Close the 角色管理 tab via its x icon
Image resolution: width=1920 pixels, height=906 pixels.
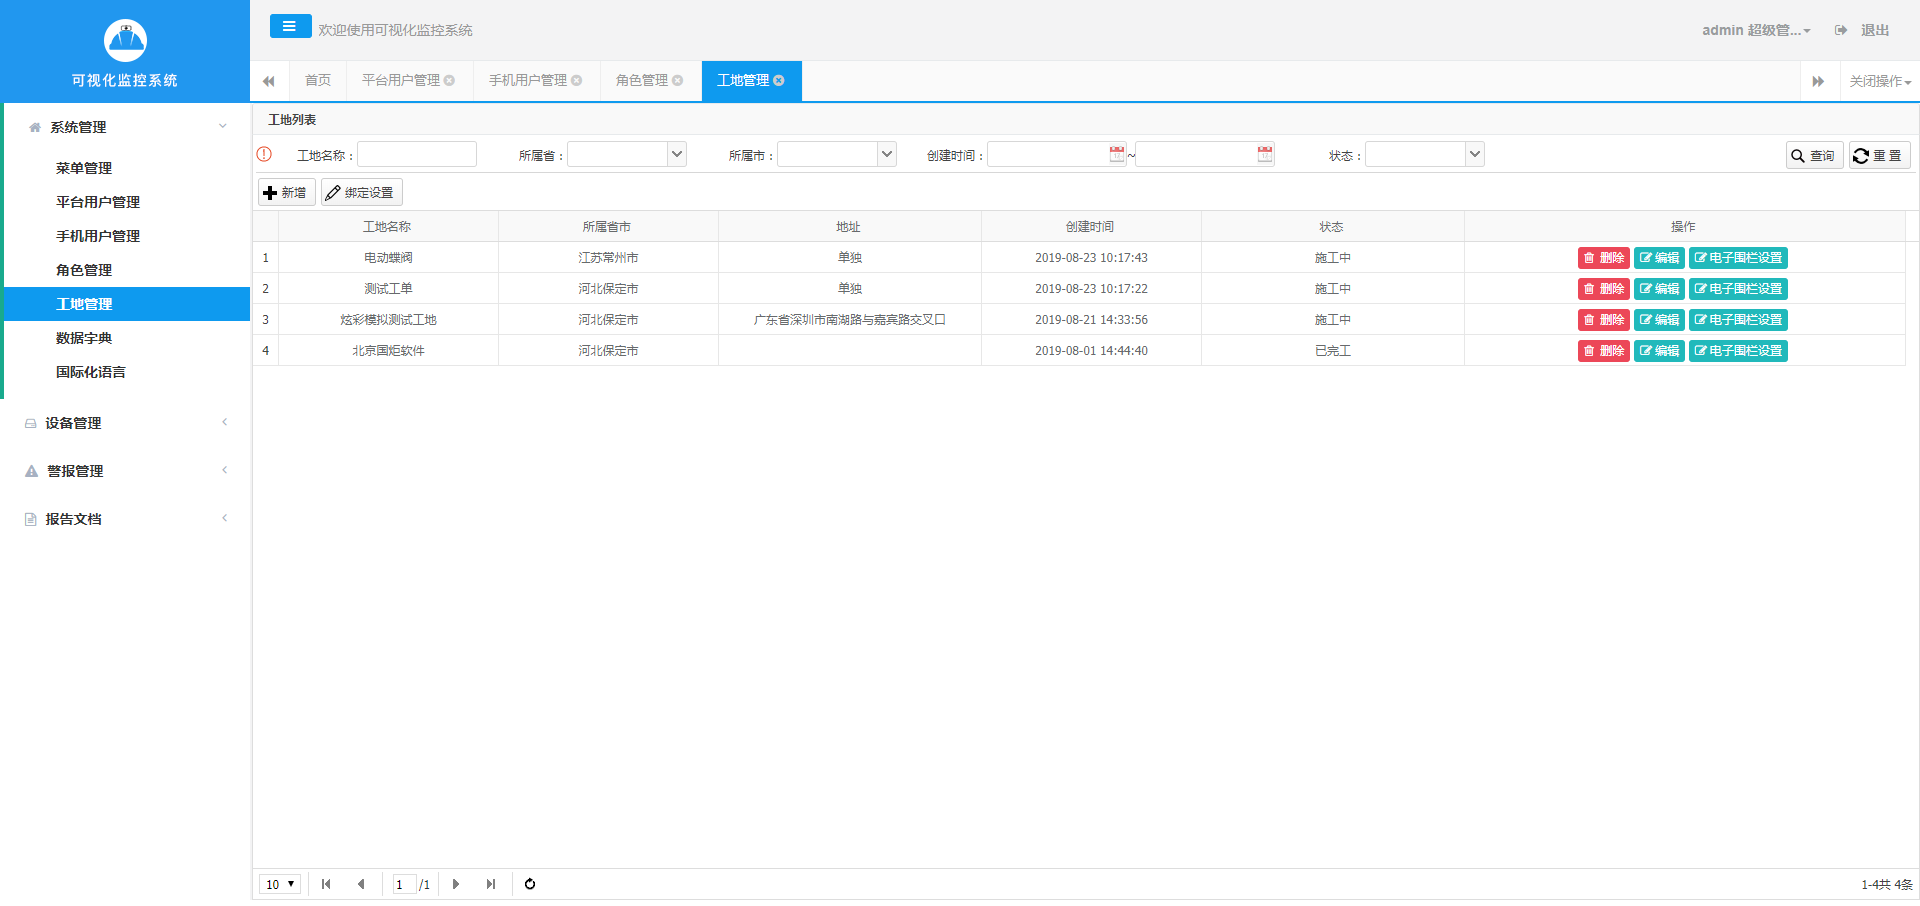(x=678, y=81)
